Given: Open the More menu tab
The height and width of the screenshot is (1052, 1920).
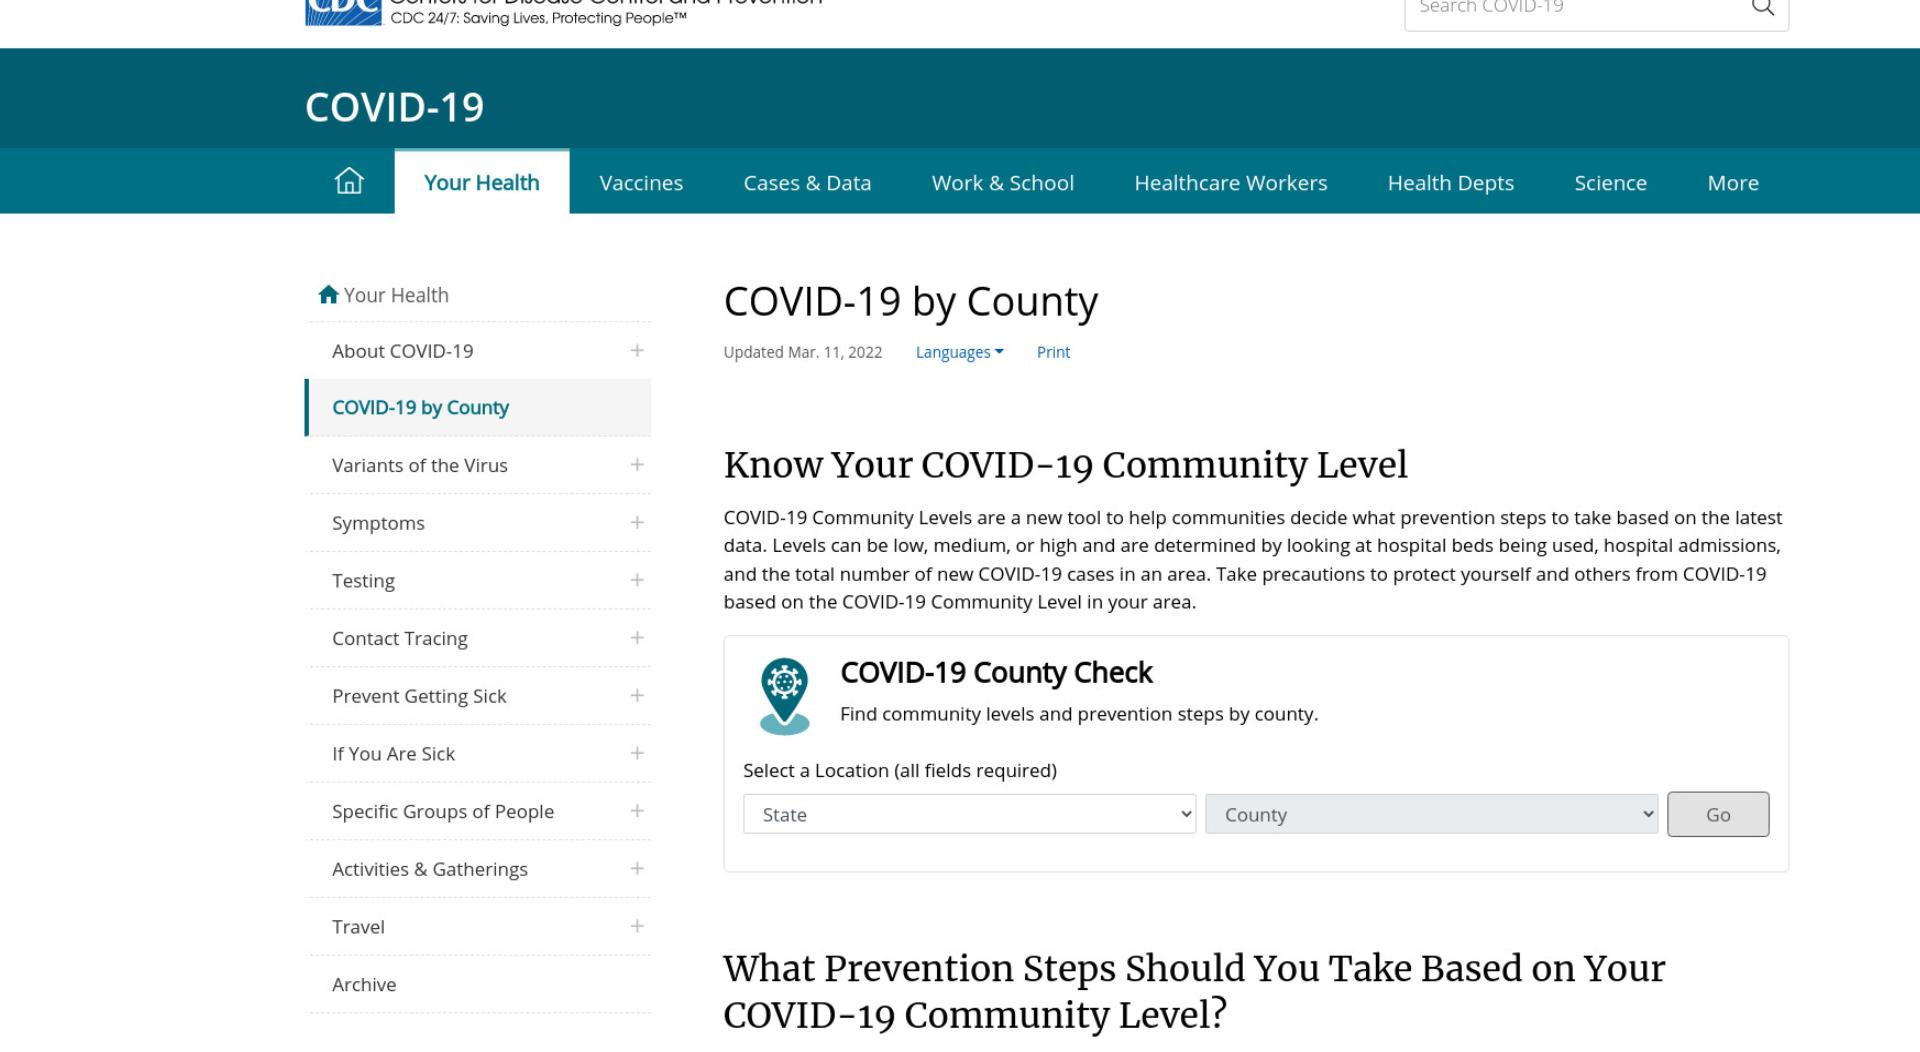Looking at the screenshot, I should click(x=1733, y=182).
